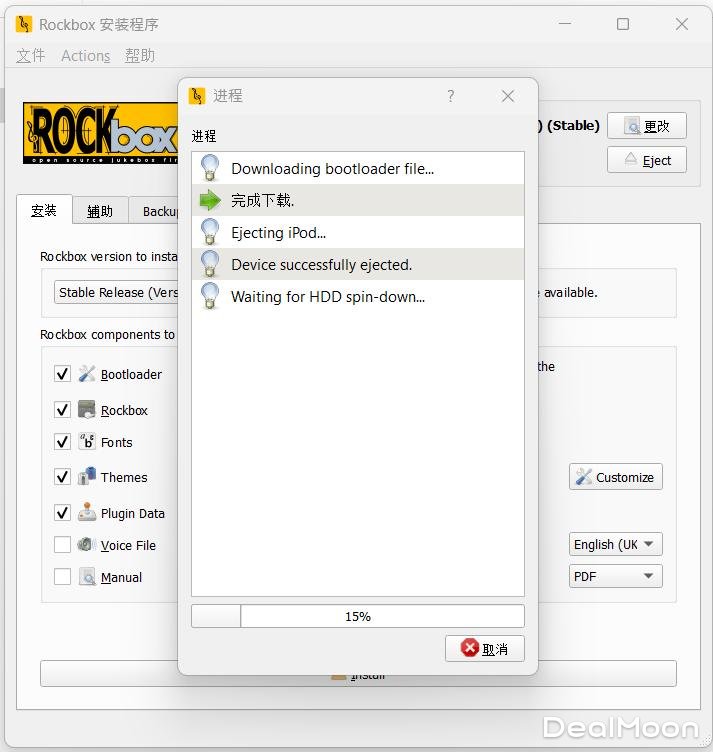The image size is (713, 752).
Task: Click the green arrow download-complete icon
Action: coord(210,200)
